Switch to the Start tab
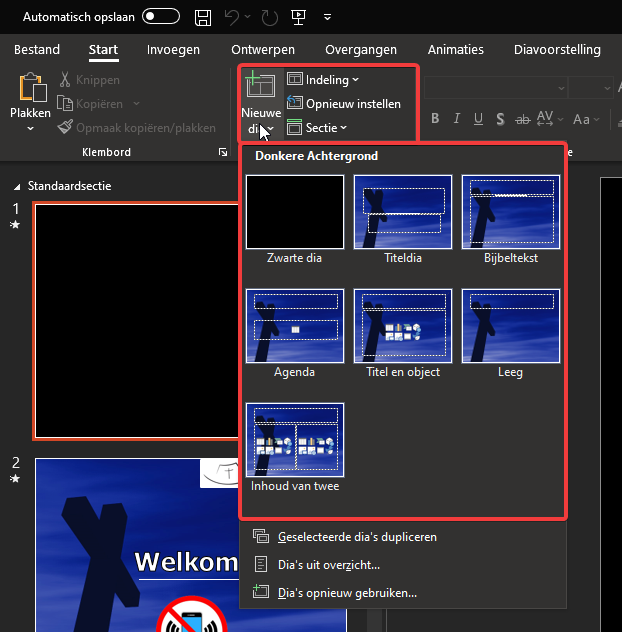Image resolution: width=622 pixels, height=632 pixels. click(x=103, y=50)
